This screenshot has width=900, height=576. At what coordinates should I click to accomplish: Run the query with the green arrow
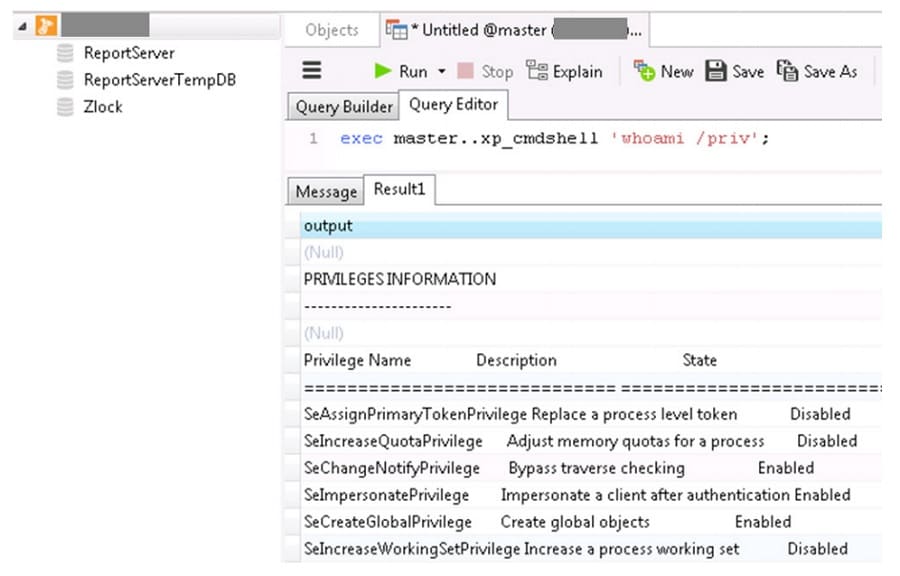(382, 71)
